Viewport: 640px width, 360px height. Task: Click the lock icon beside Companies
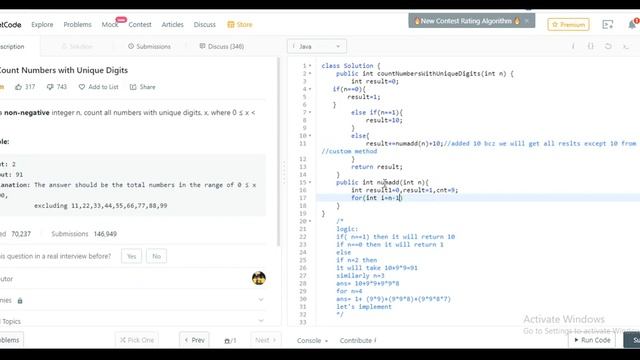pos(20,300)
